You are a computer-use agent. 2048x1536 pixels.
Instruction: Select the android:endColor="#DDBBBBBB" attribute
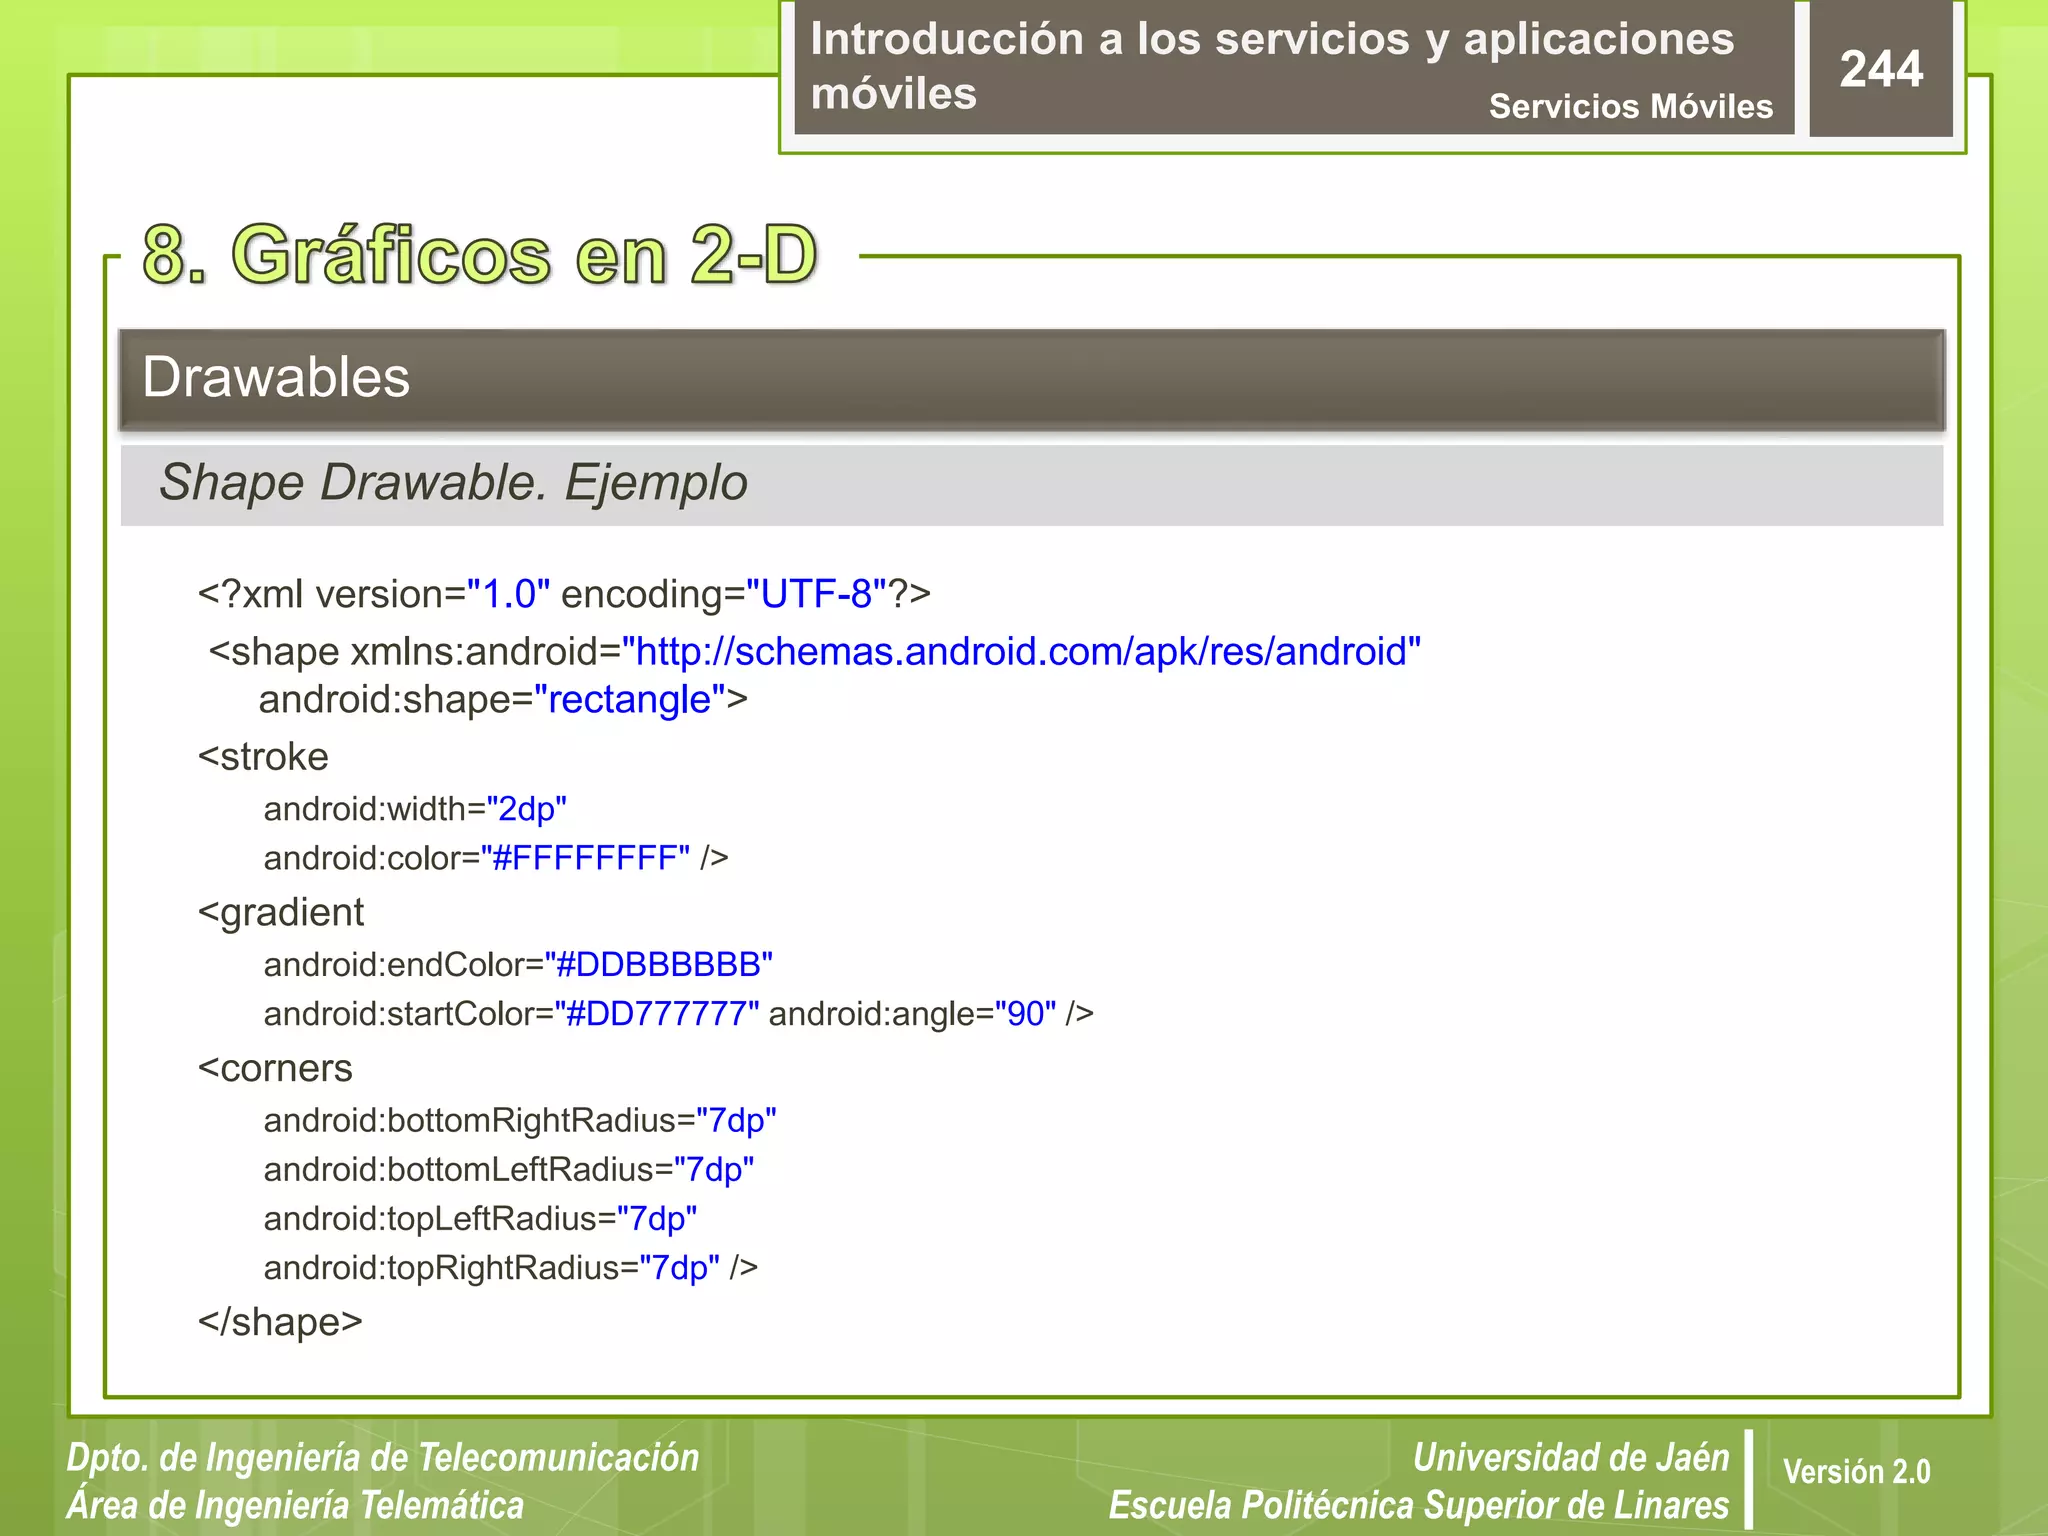coord(518,964)
